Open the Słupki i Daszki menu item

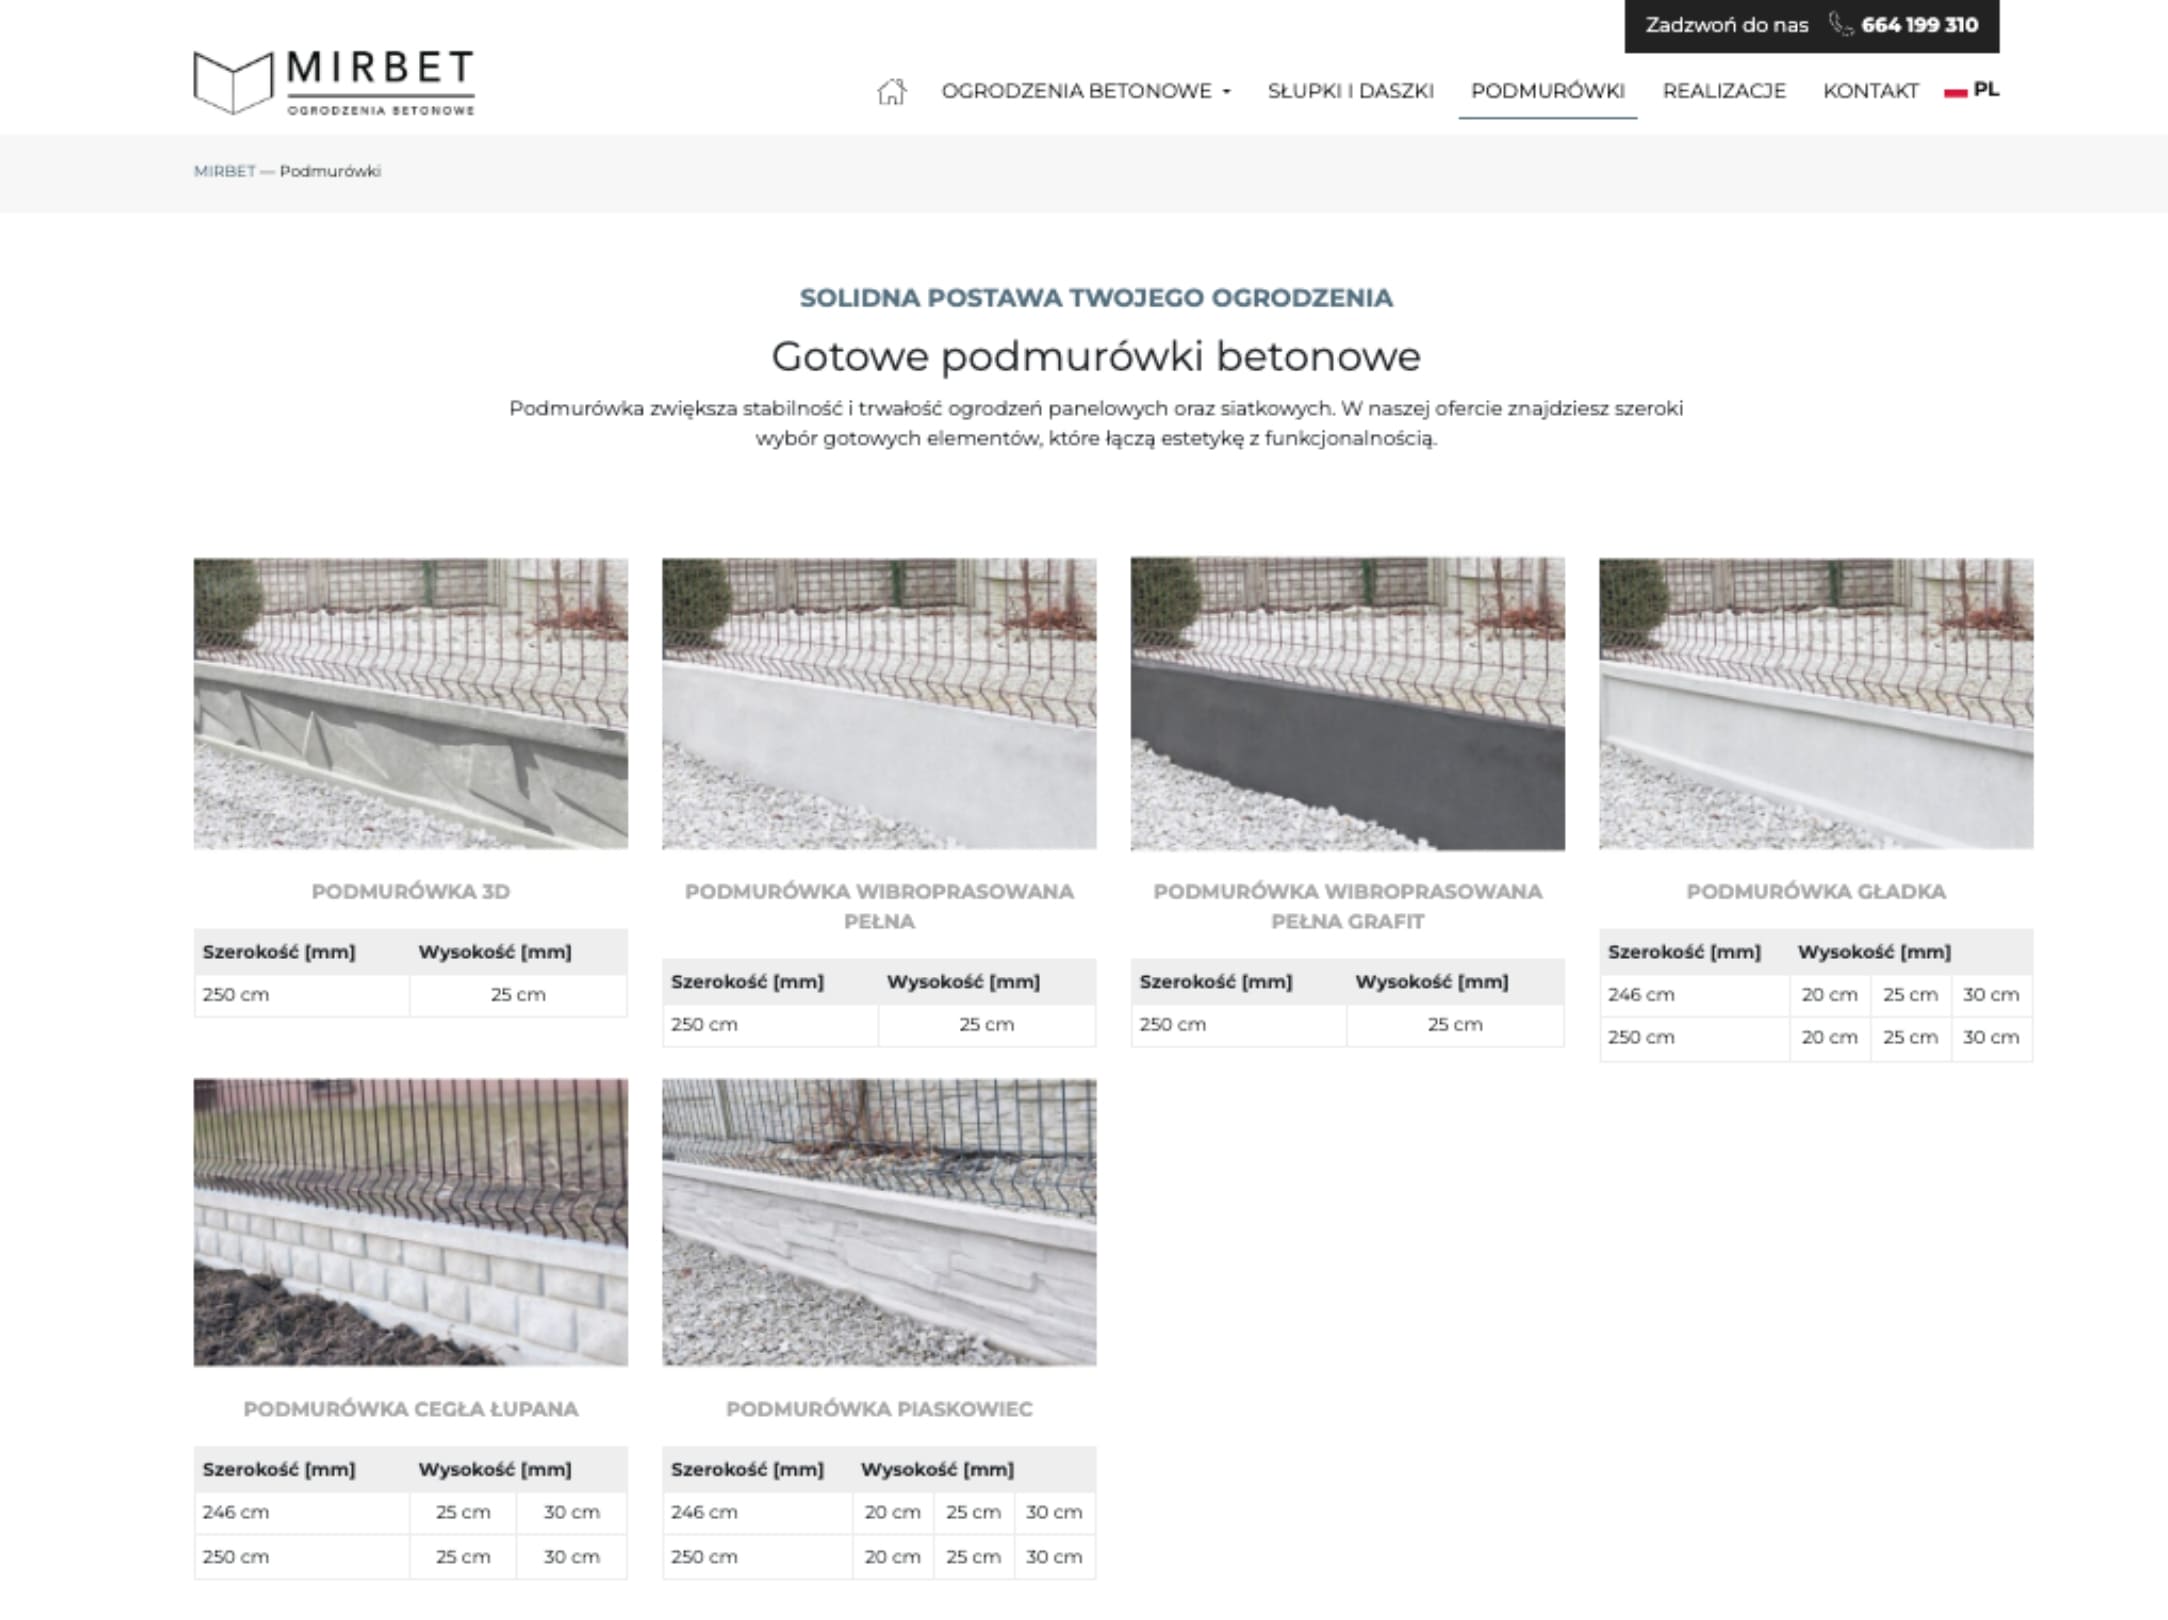pyautogui.click(x=1350, y=91)
